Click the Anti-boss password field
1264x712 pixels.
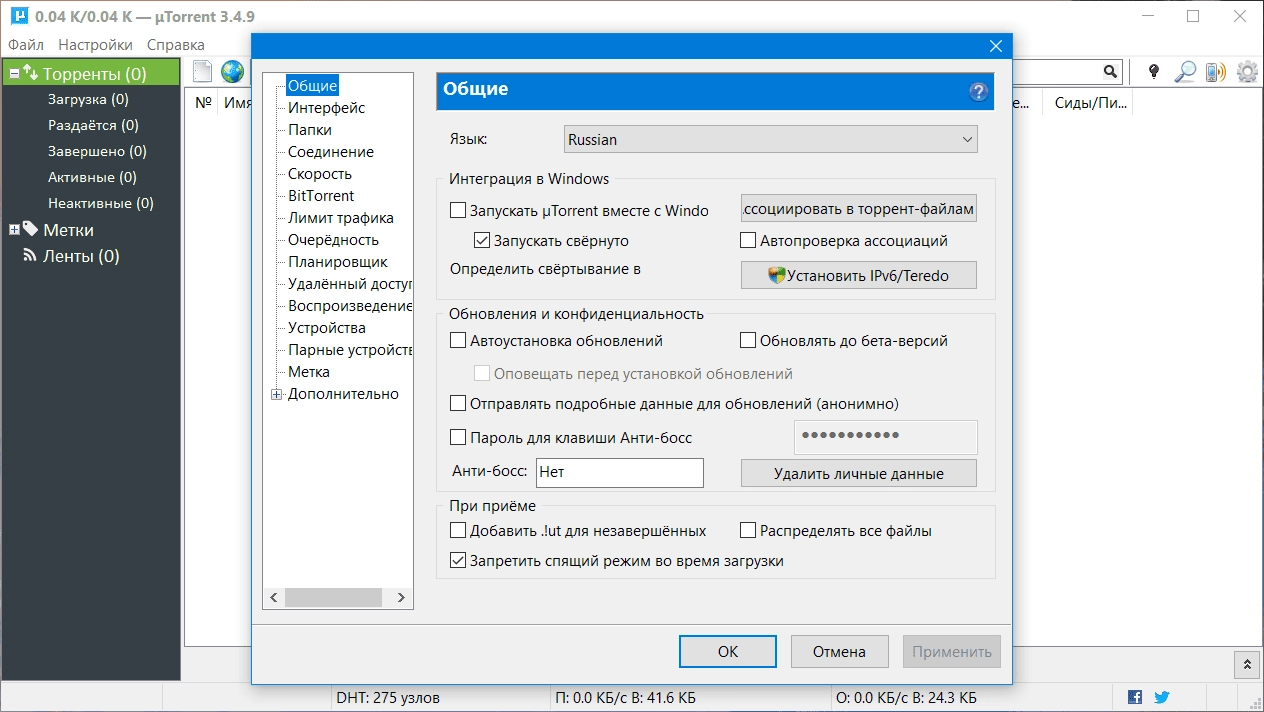click(885, 437)
